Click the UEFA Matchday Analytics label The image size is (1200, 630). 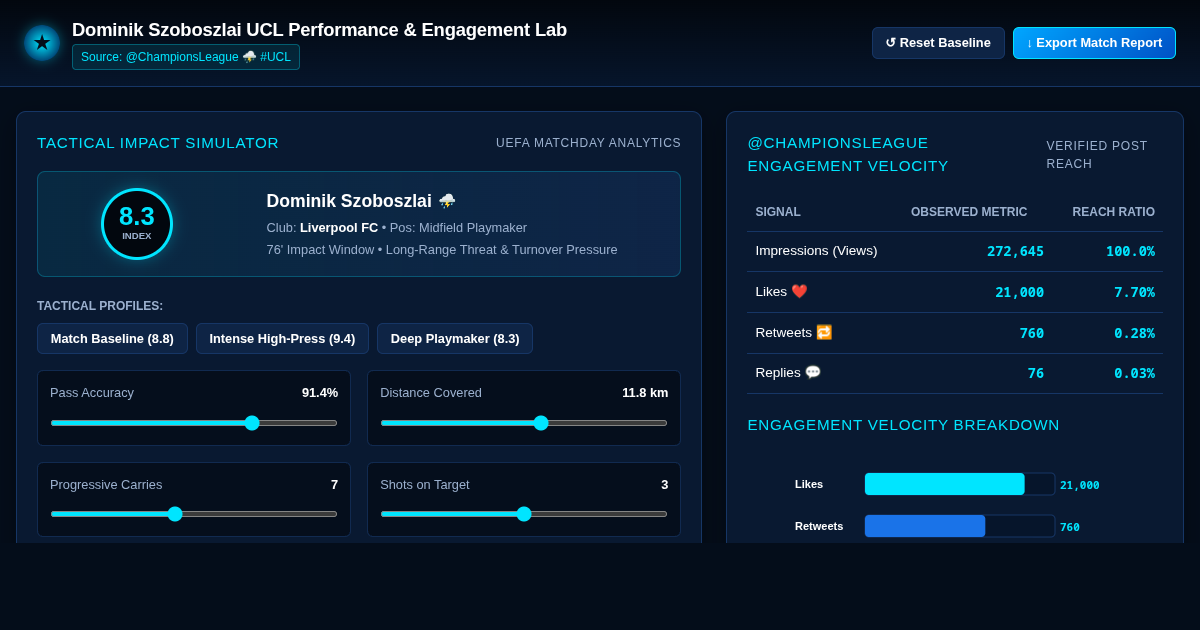coord(588,143)
